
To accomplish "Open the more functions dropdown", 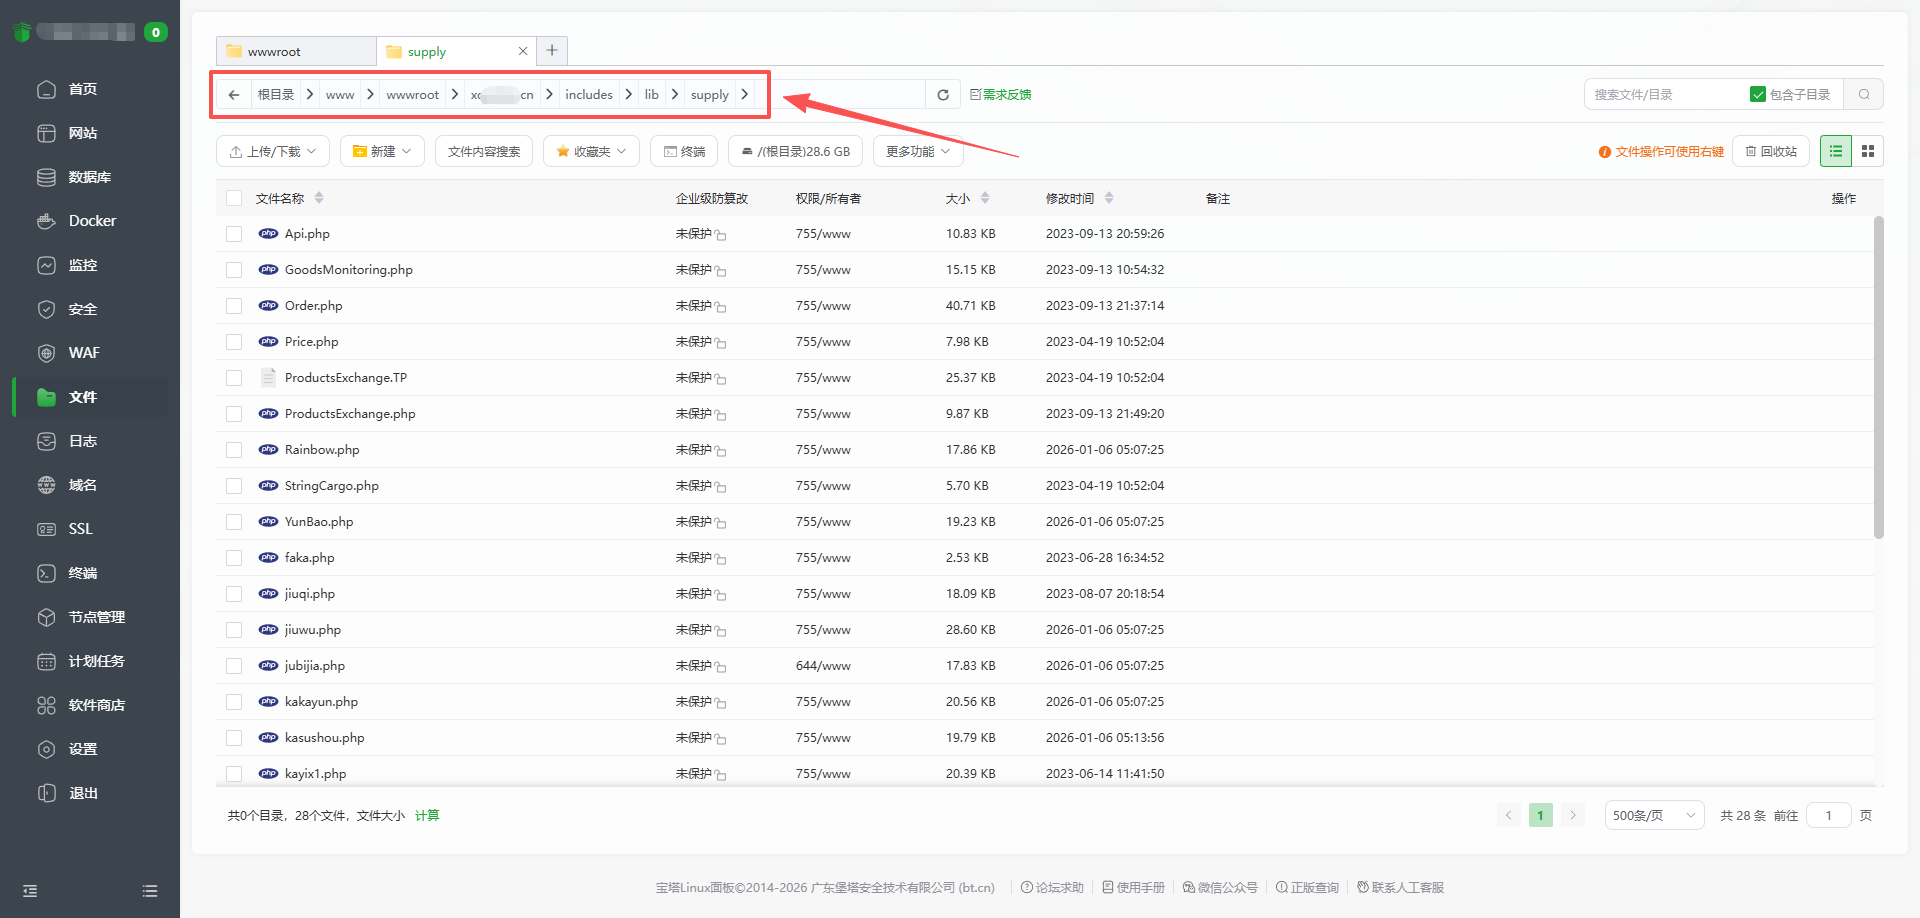I will coord(917,152).
